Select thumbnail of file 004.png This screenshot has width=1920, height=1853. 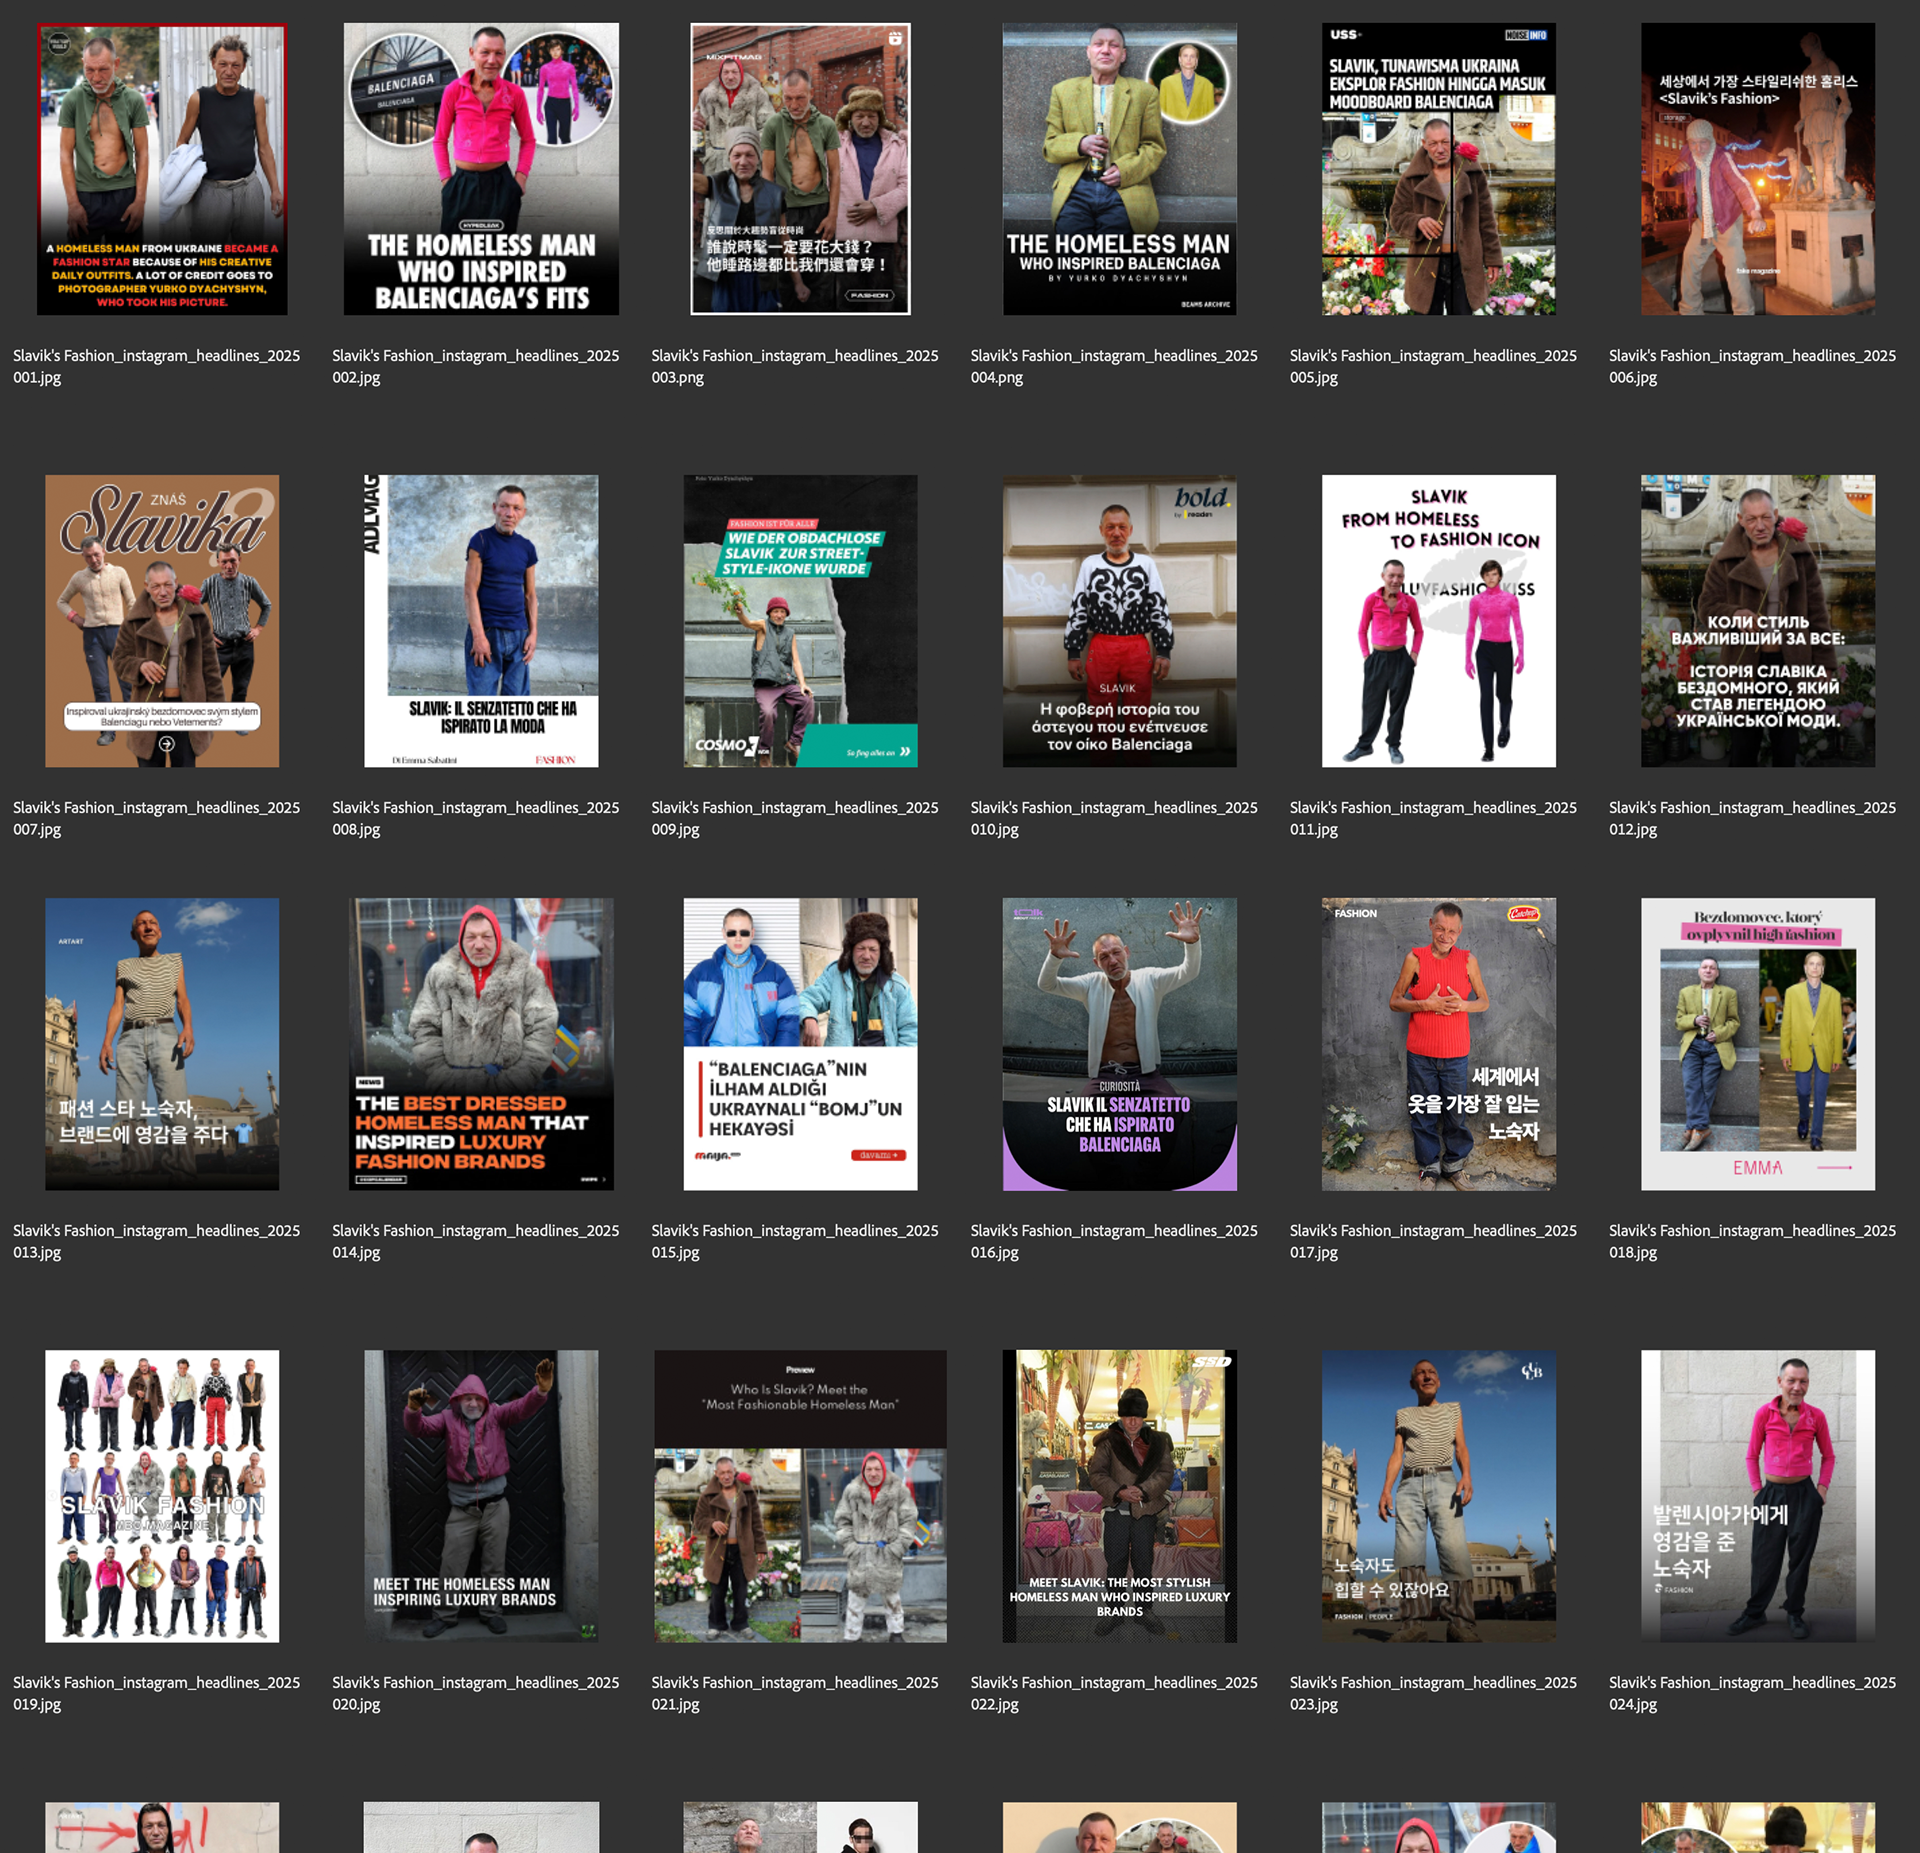click(1120, 169)
